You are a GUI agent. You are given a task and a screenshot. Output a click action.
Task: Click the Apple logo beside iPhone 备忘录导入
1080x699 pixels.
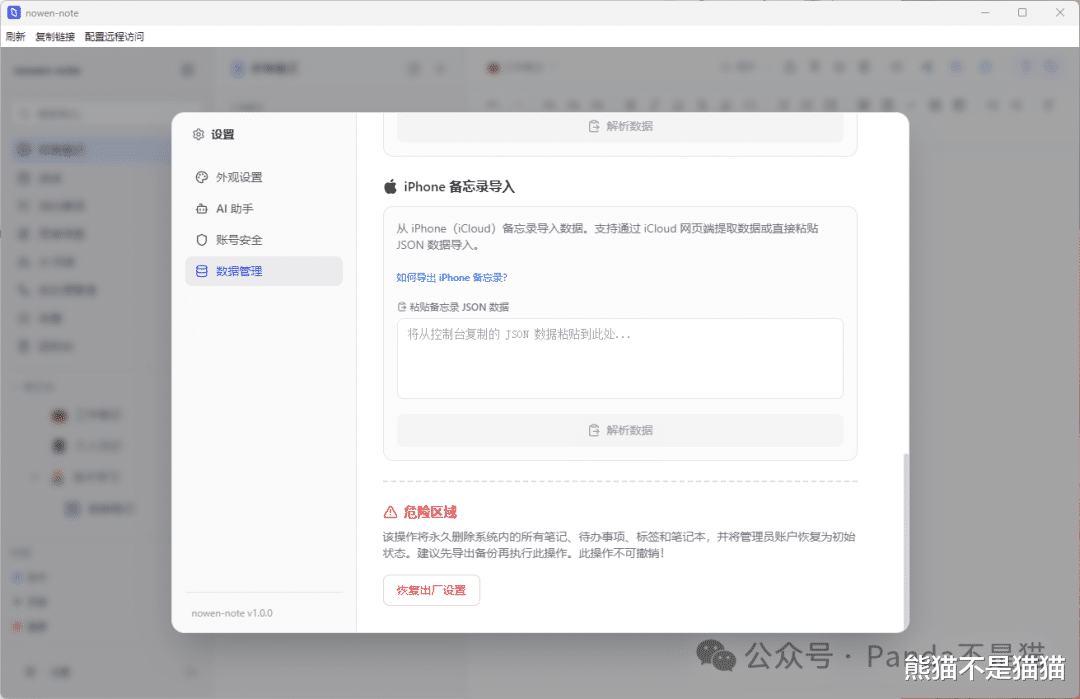tap(391, 187)
